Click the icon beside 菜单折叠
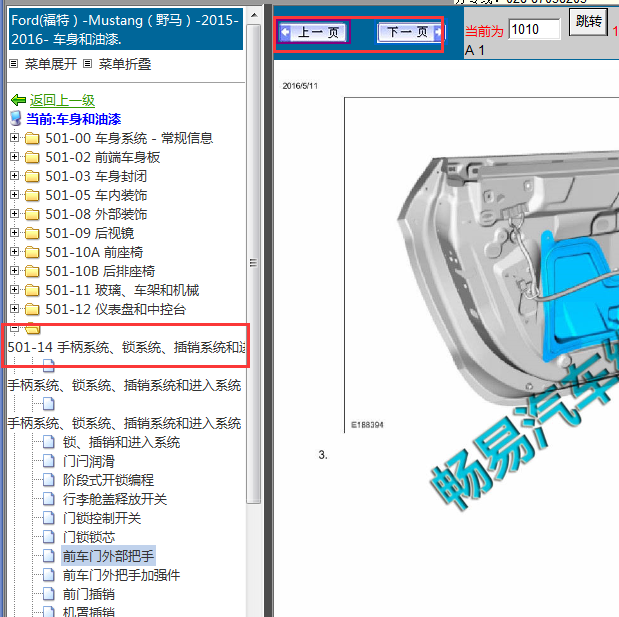 click(88, 64)
